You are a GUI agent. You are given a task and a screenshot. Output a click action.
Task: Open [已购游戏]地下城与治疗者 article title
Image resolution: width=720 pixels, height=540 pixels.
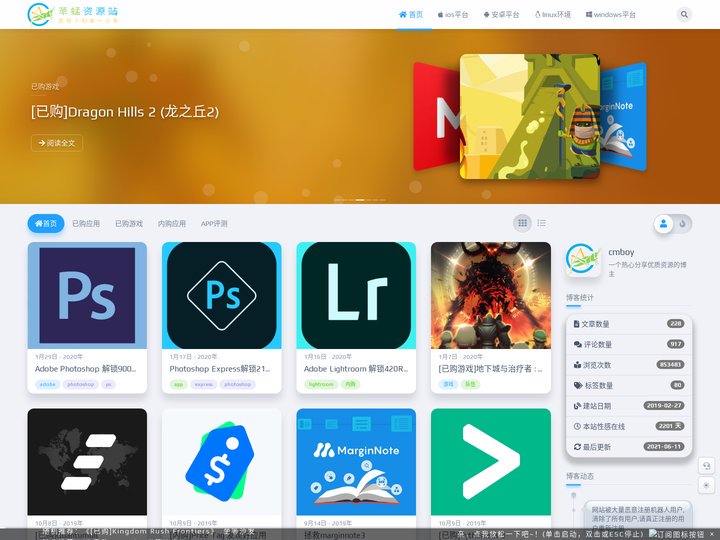(490, 369)
